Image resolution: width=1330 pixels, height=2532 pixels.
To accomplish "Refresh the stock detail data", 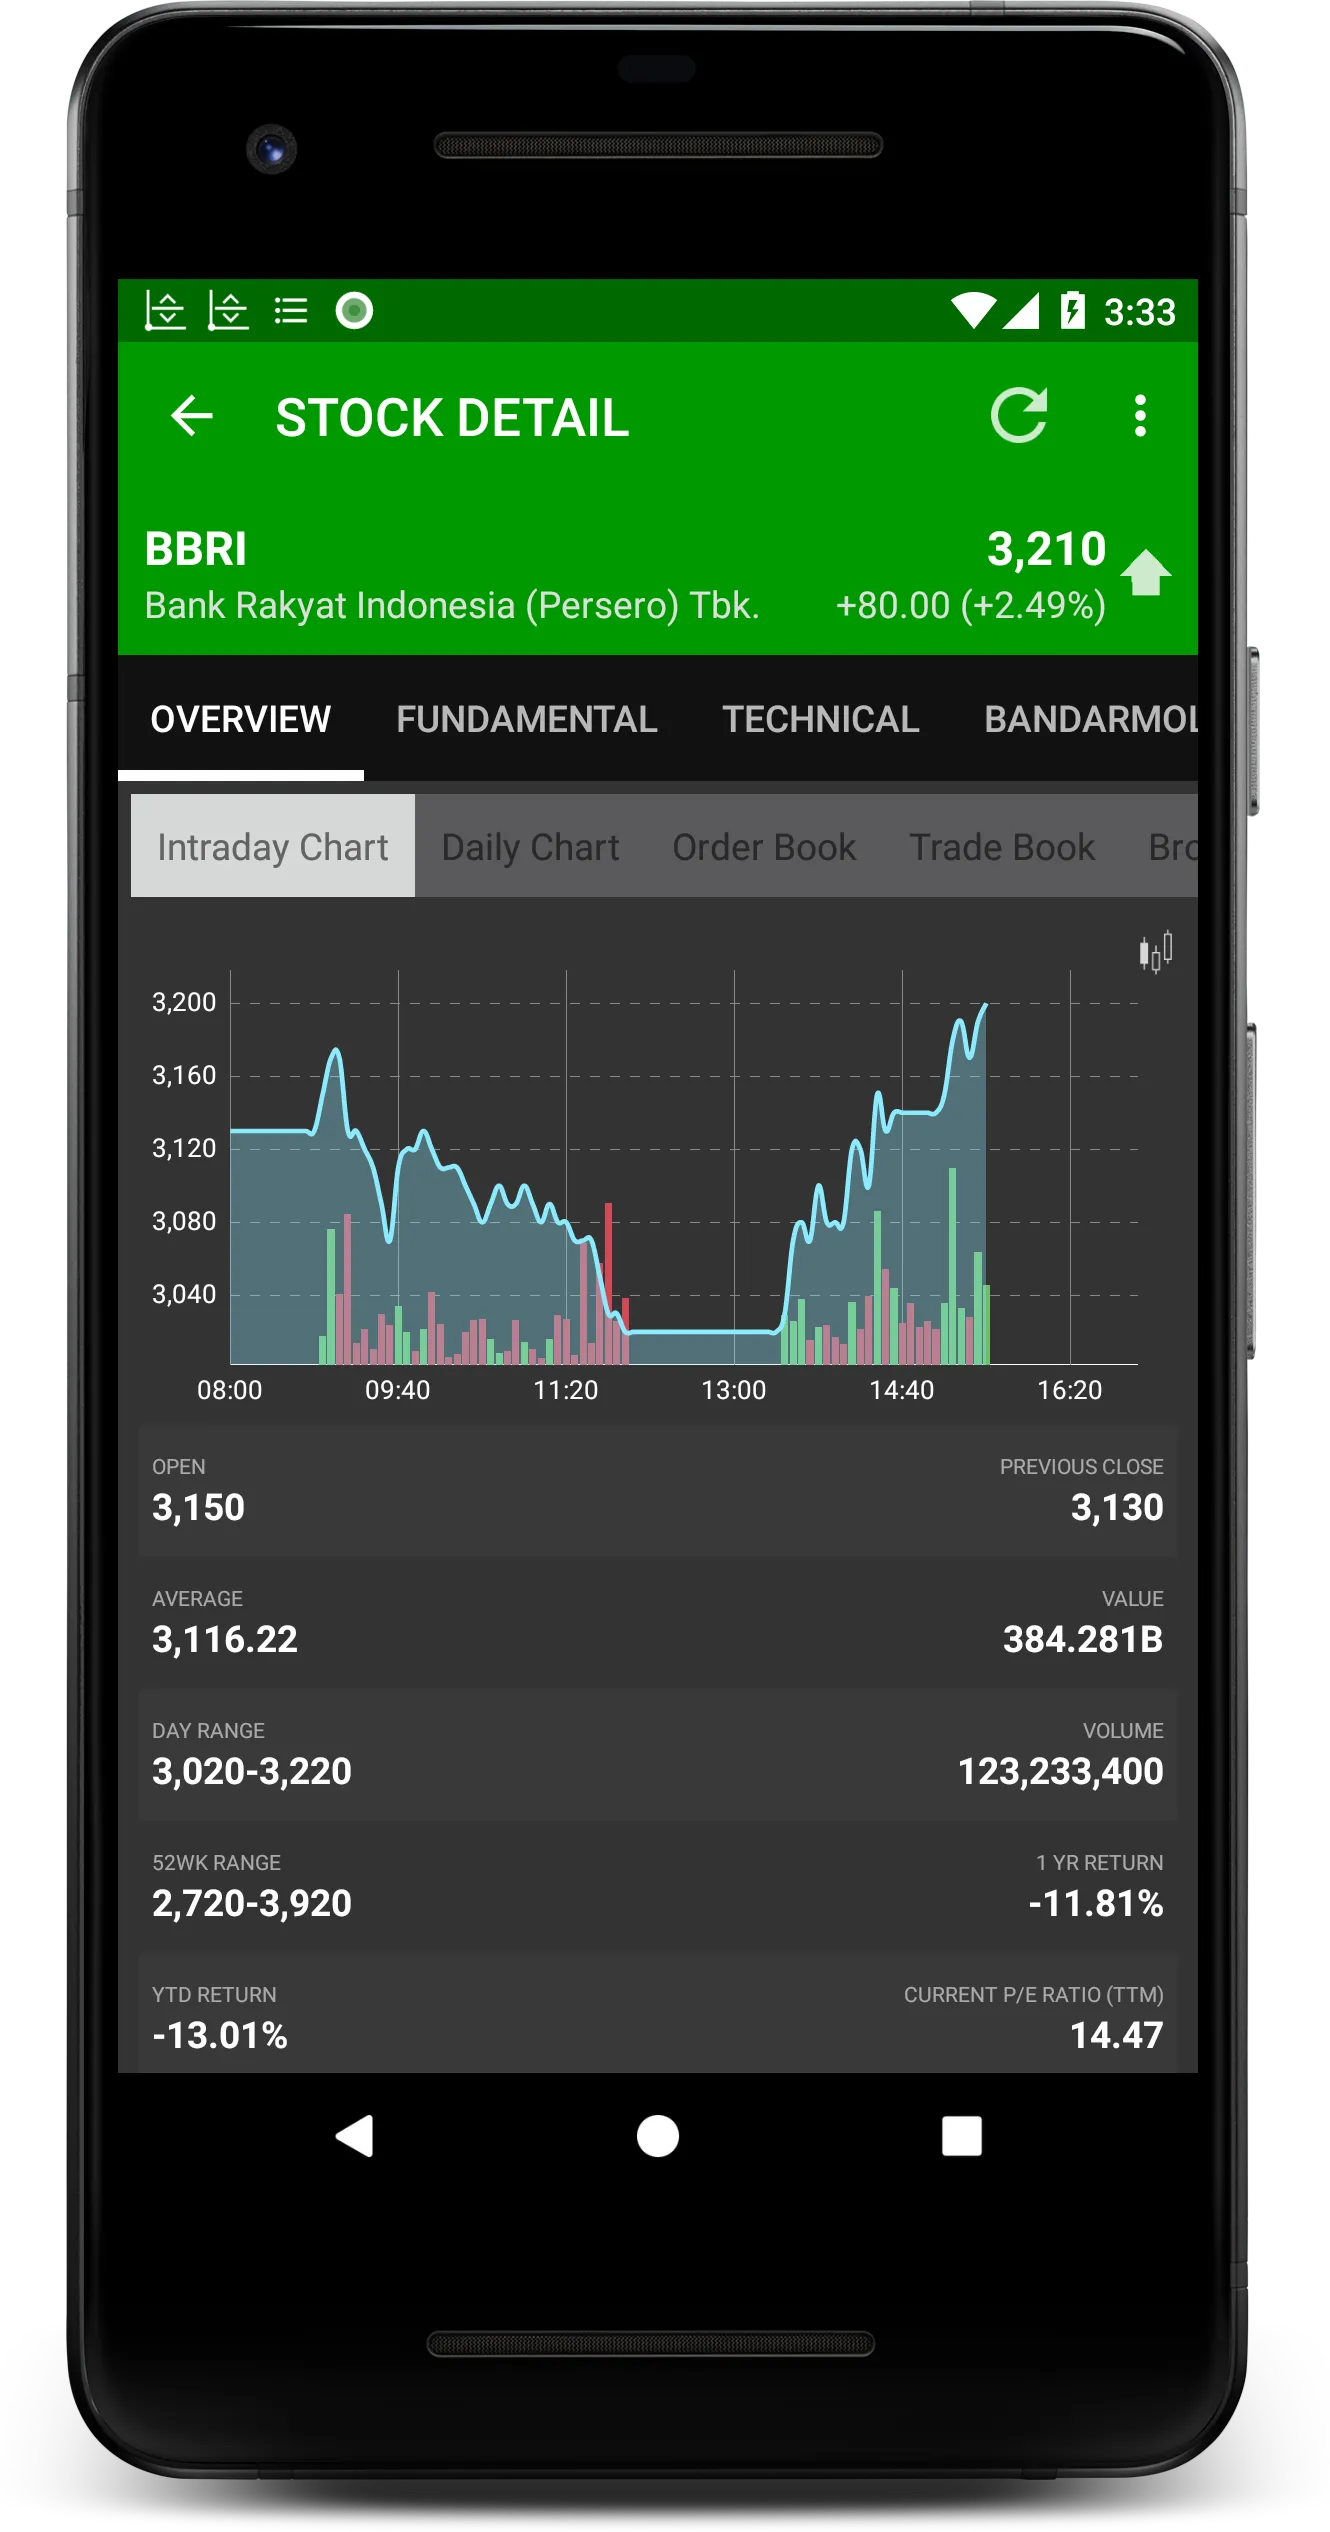I will (1019, 415).
